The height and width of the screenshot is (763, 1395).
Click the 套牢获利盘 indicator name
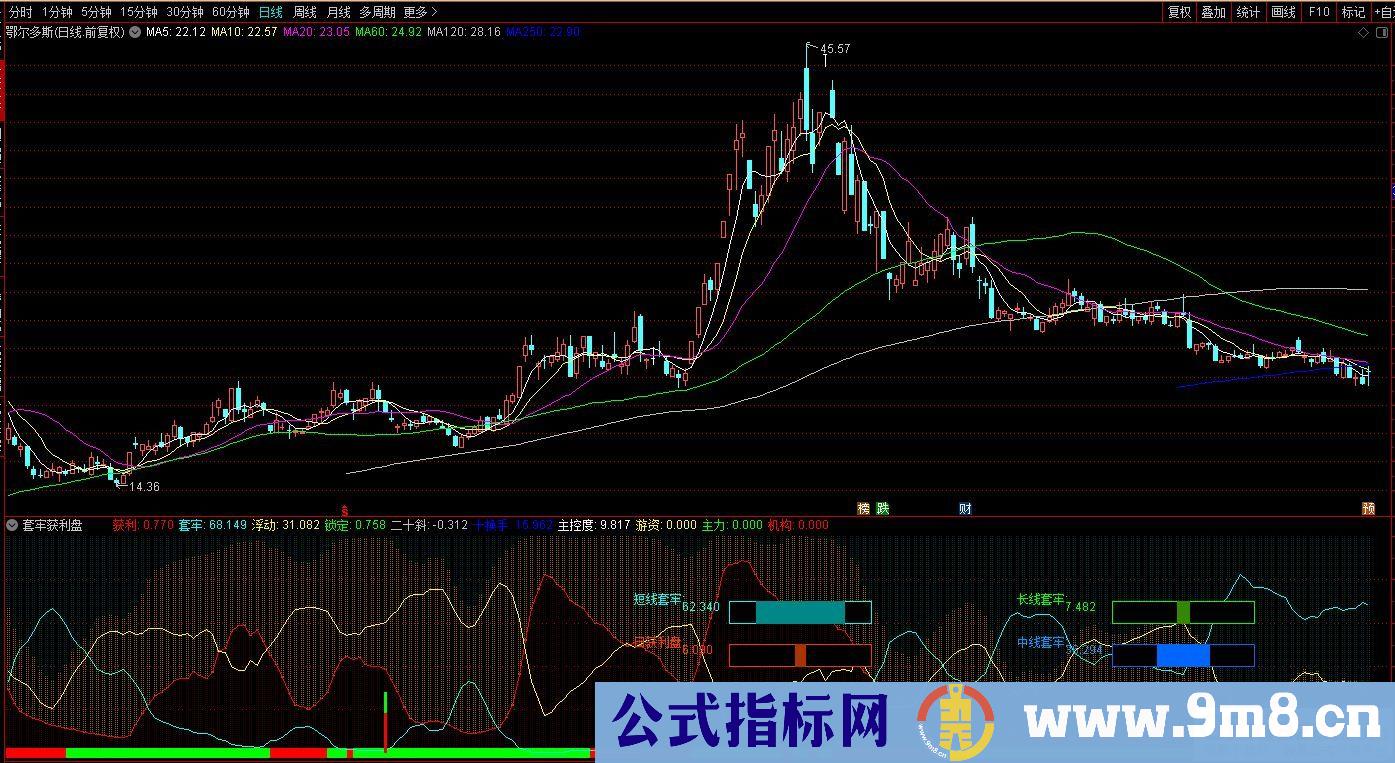coord(53,524)
